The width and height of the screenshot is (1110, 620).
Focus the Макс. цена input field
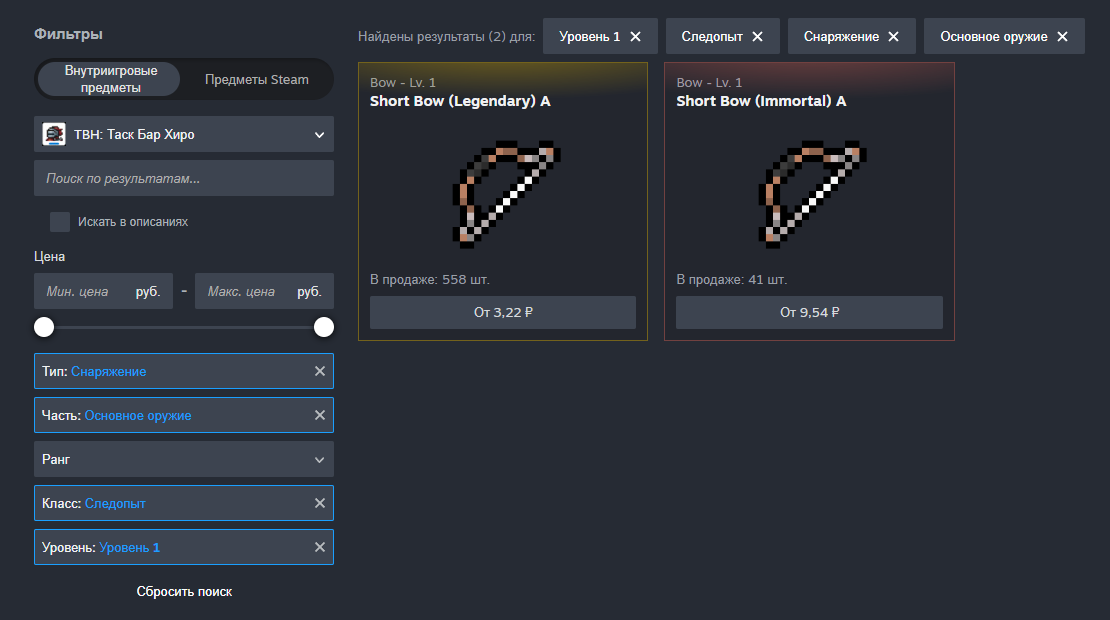pyautogui.click(x=264, y=291)
